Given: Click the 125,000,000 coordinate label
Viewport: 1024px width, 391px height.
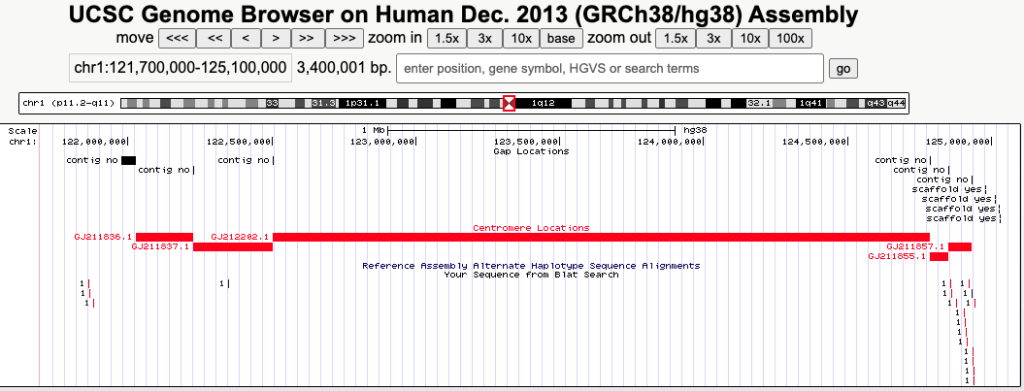Looking at the screenshot, I should [x=958, y=141].
